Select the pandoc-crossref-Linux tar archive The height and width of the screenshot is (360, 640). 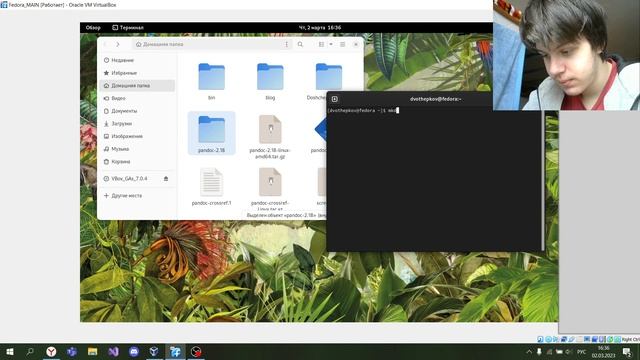270,189
